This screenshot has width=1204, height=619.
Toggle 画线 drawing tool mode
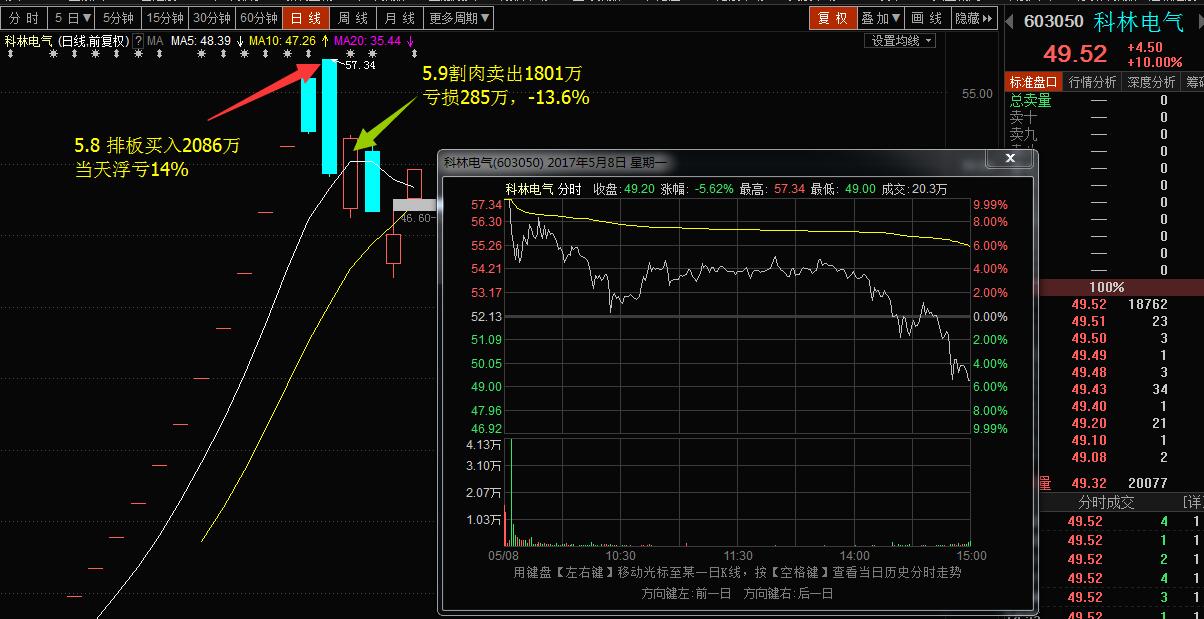coord(927,18)
